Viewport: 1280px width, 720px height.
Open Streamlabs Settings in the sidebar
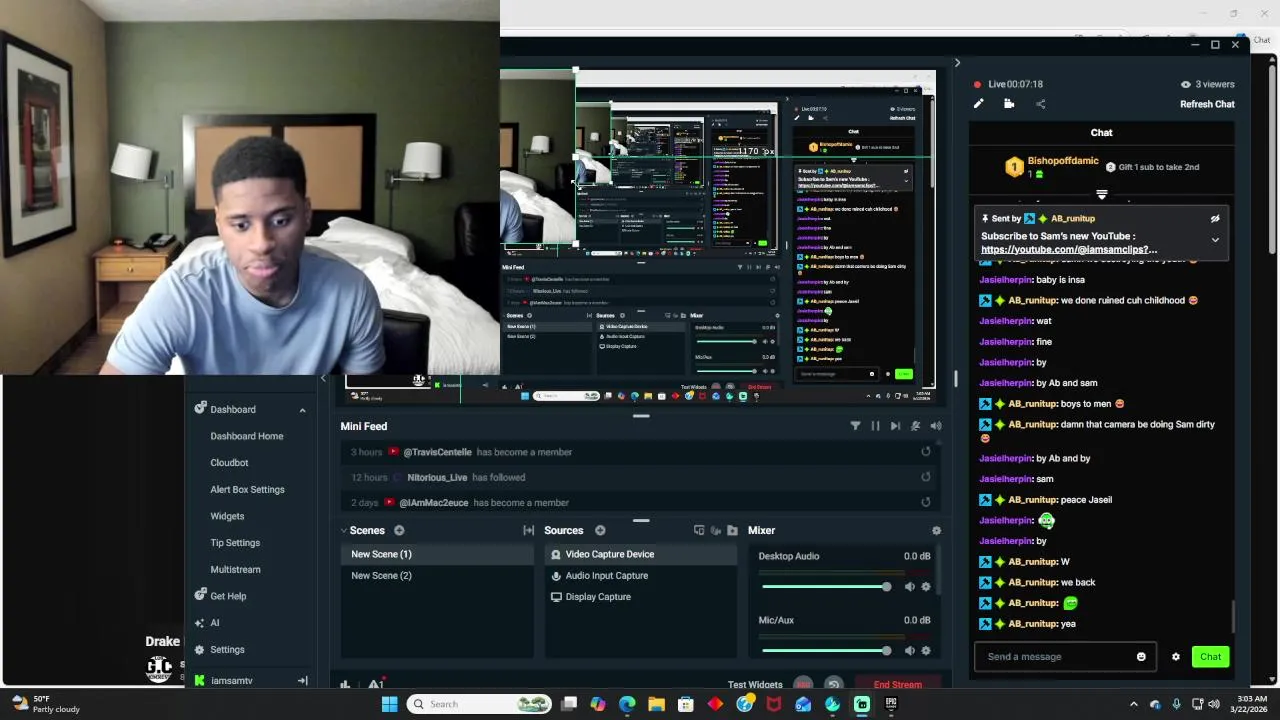(x=220, y=649)
